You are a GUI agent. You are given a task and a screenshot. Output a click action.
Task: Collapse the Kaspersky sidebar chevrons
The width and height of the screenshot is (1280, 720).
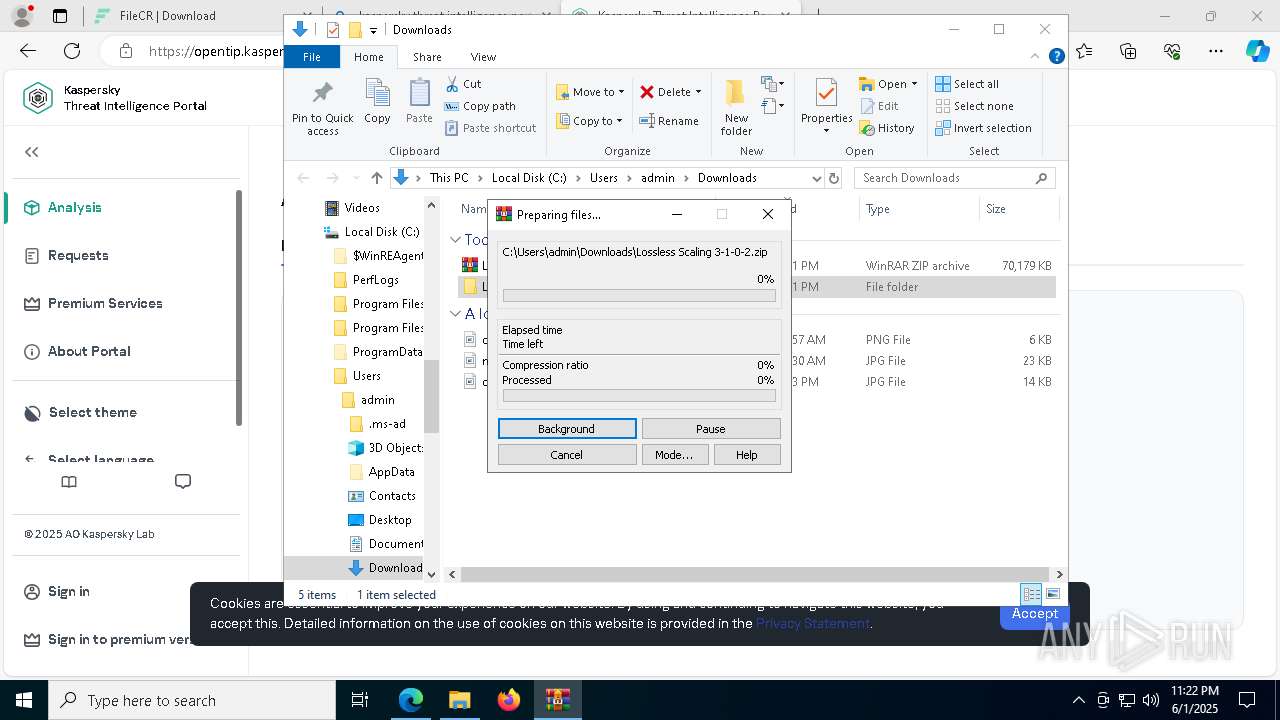(32, 152)
